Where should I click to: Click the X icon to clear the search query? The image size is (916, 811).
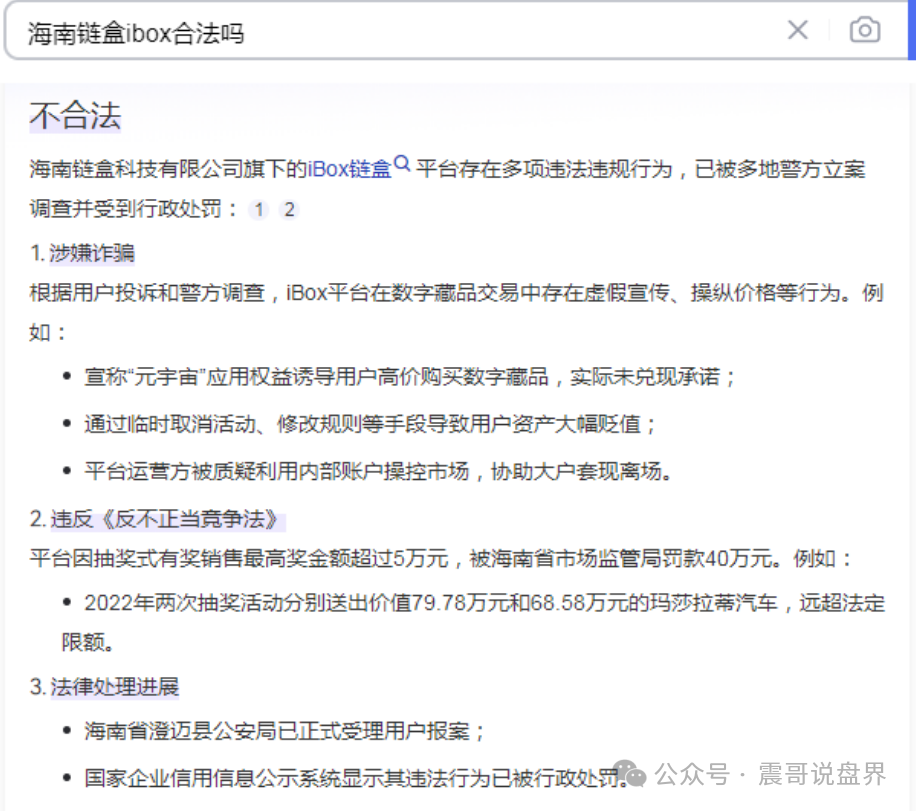tap(797, 30)
